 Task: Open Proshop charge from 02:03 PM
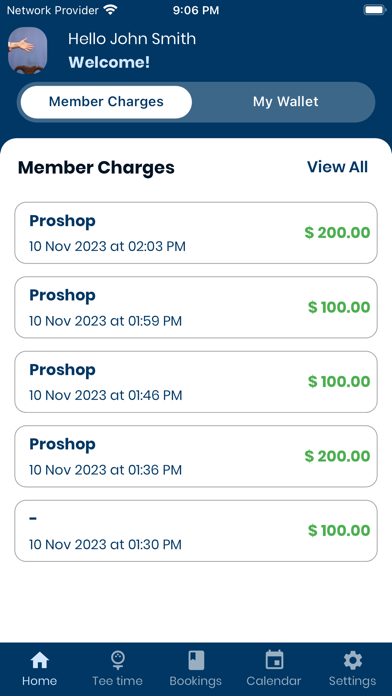tap(196, 233)
